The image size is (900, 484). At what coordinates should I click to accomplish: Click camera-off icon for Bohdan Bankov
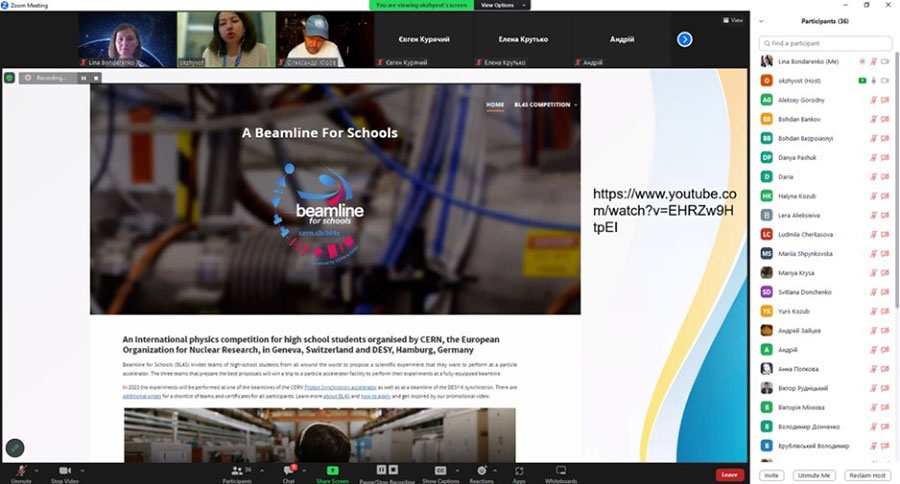click(x=885, y=119)
